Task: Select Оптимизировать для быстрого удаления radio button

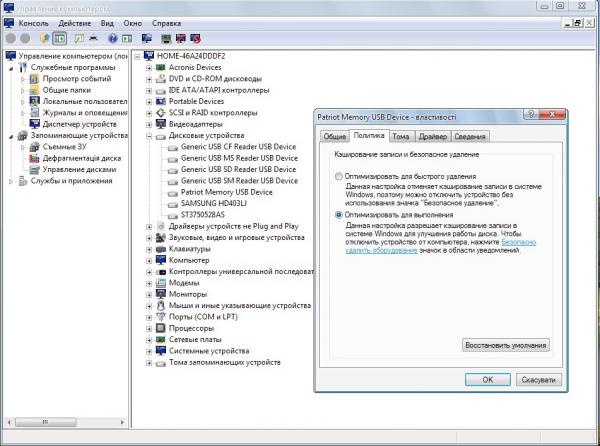Action: [339, 177]
